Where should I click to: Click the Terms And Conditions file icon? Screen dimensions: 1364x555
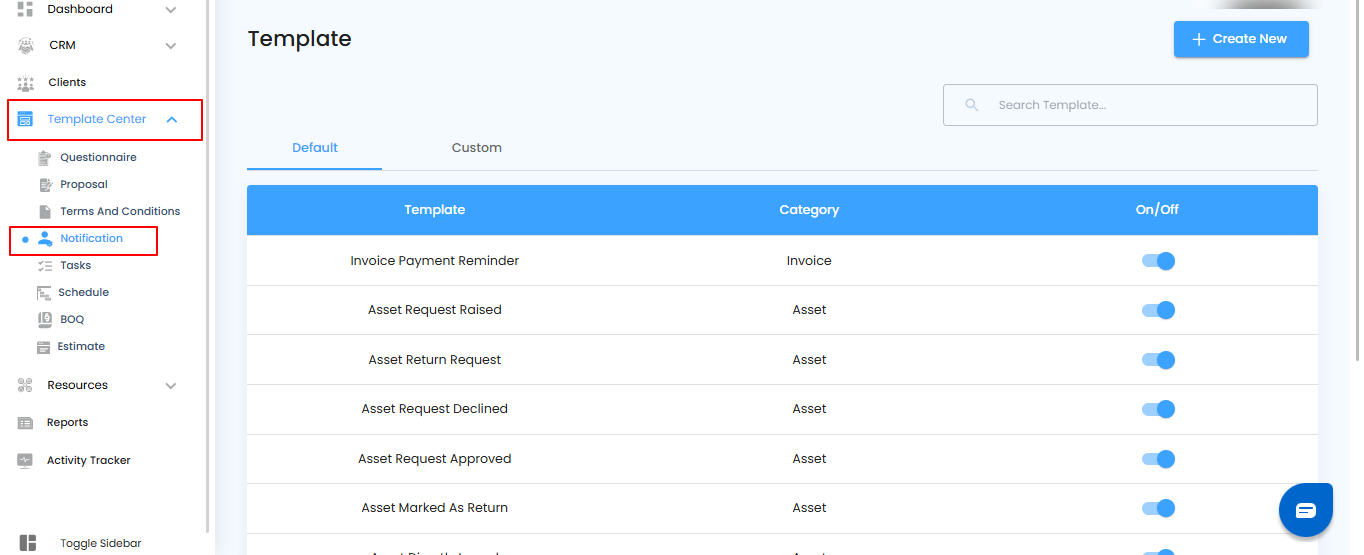tap(44, 212)
